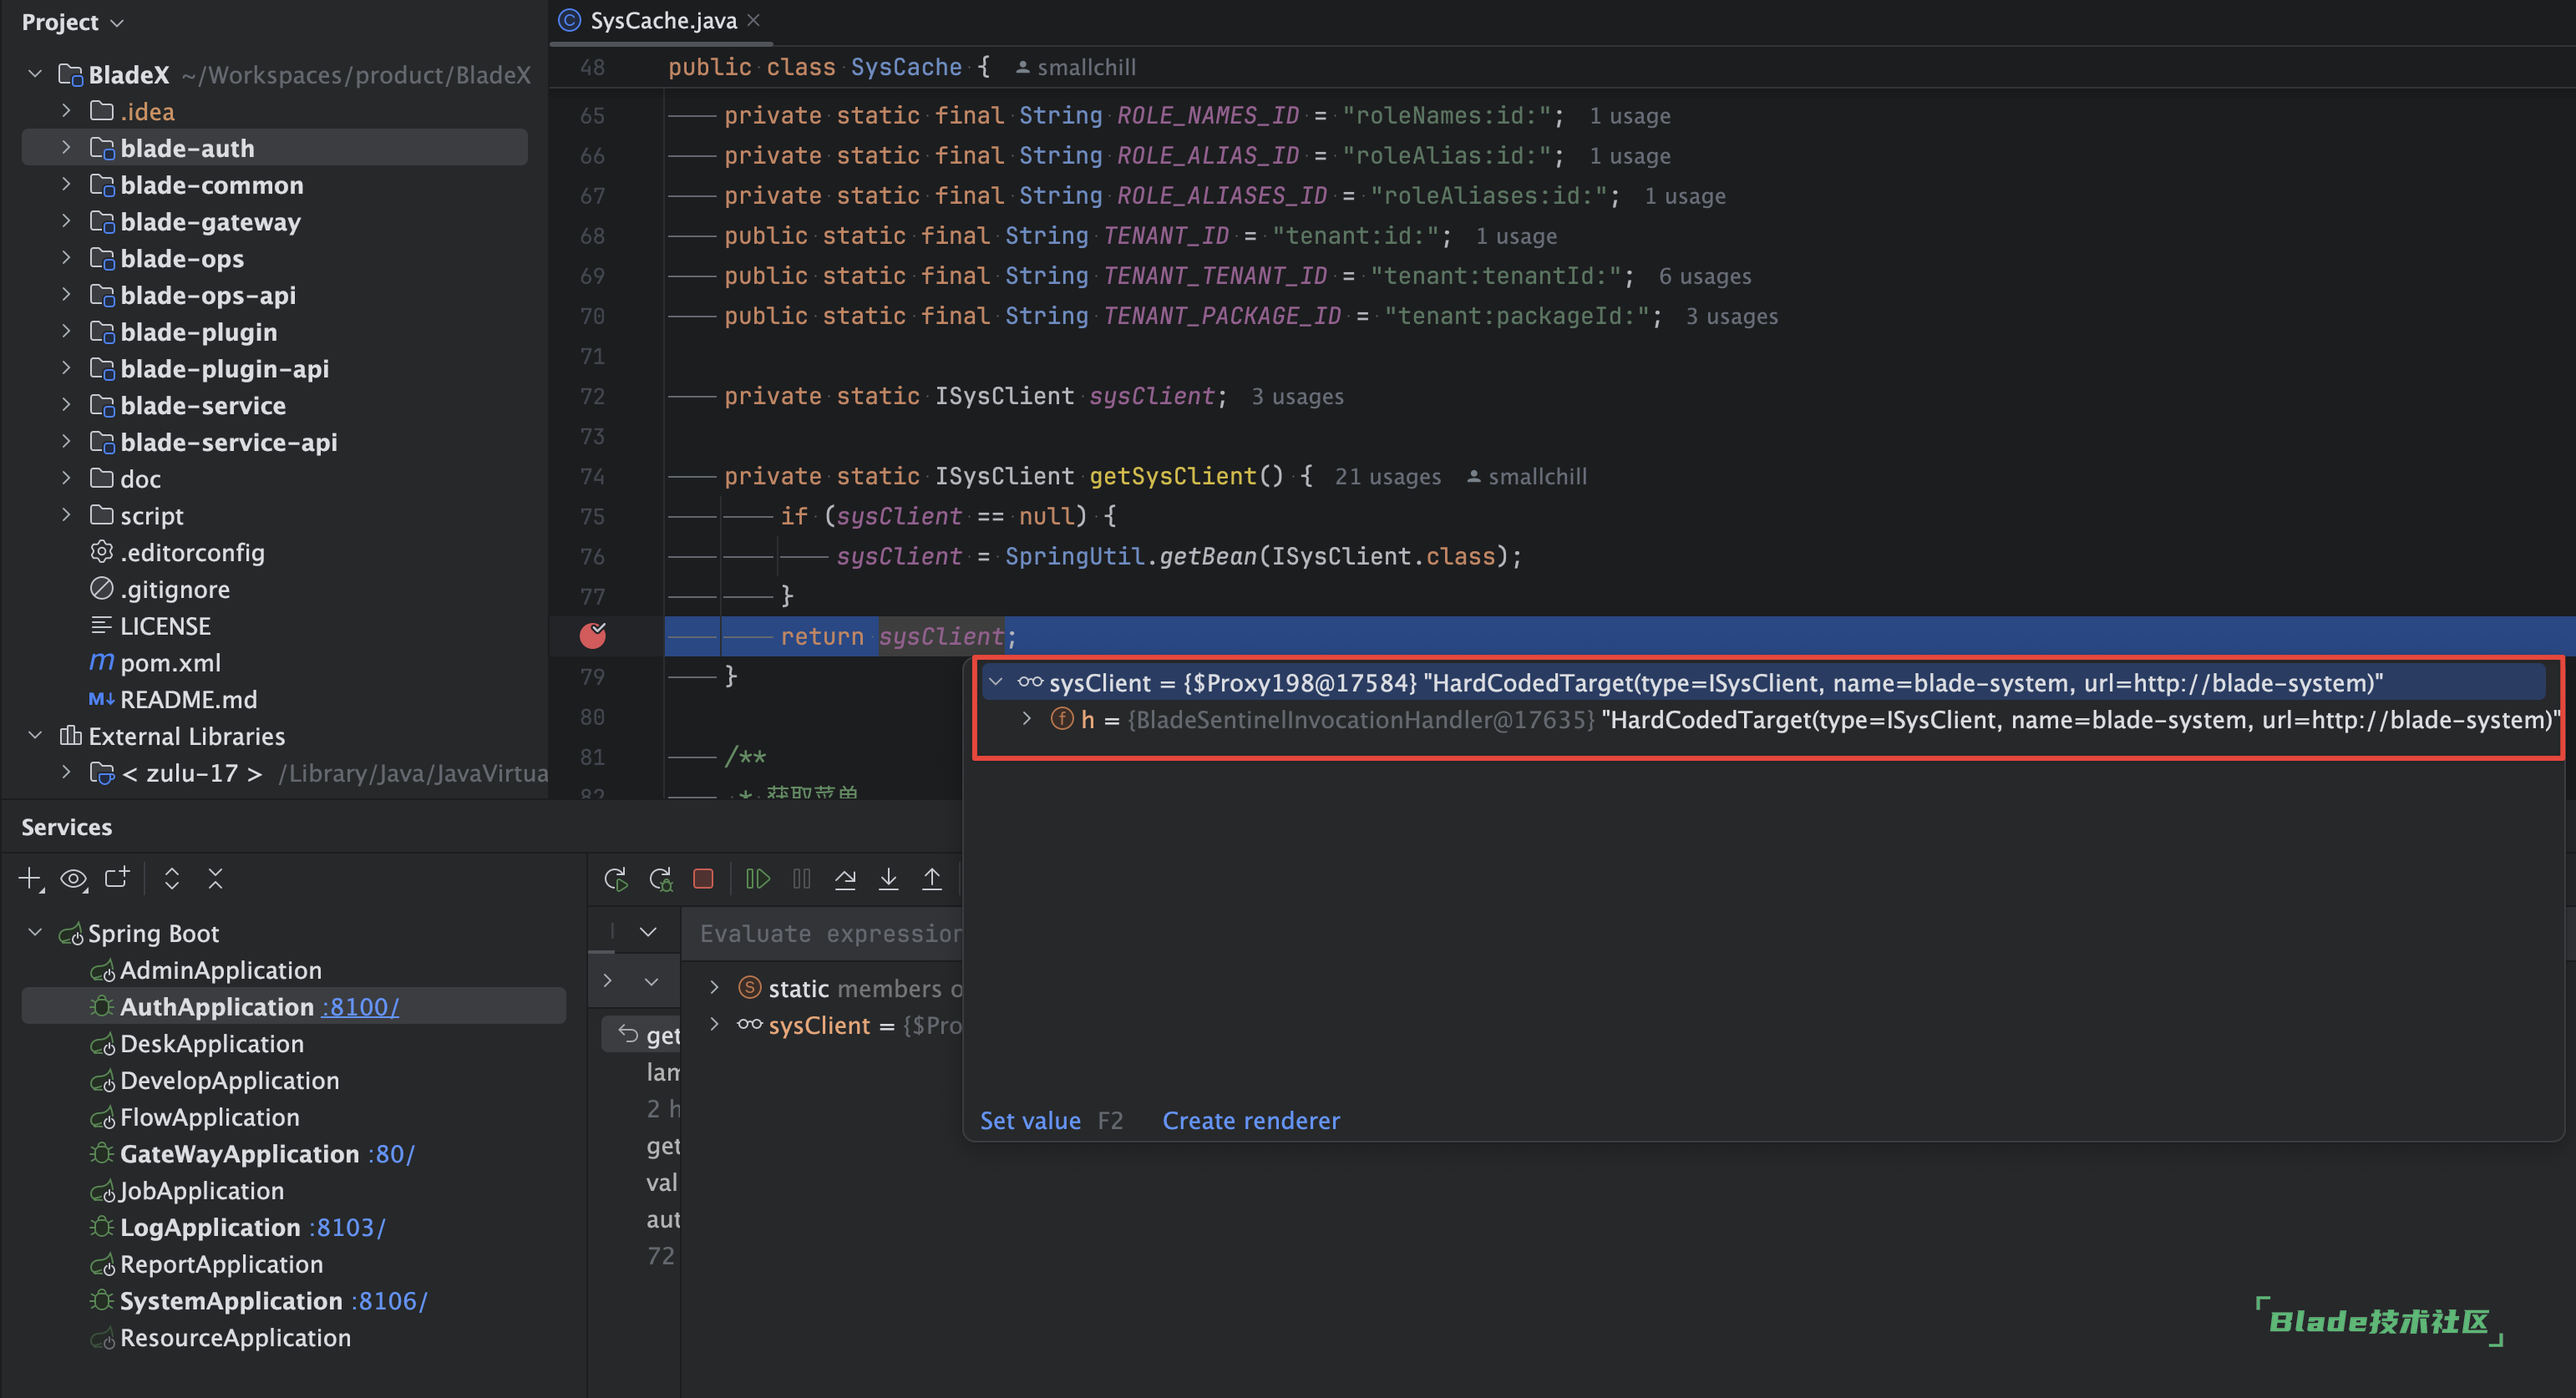This screenshot has height=1398, width=2576.
Task: Collapse the Spring Boot services group
Action: (x=35, y=933)
